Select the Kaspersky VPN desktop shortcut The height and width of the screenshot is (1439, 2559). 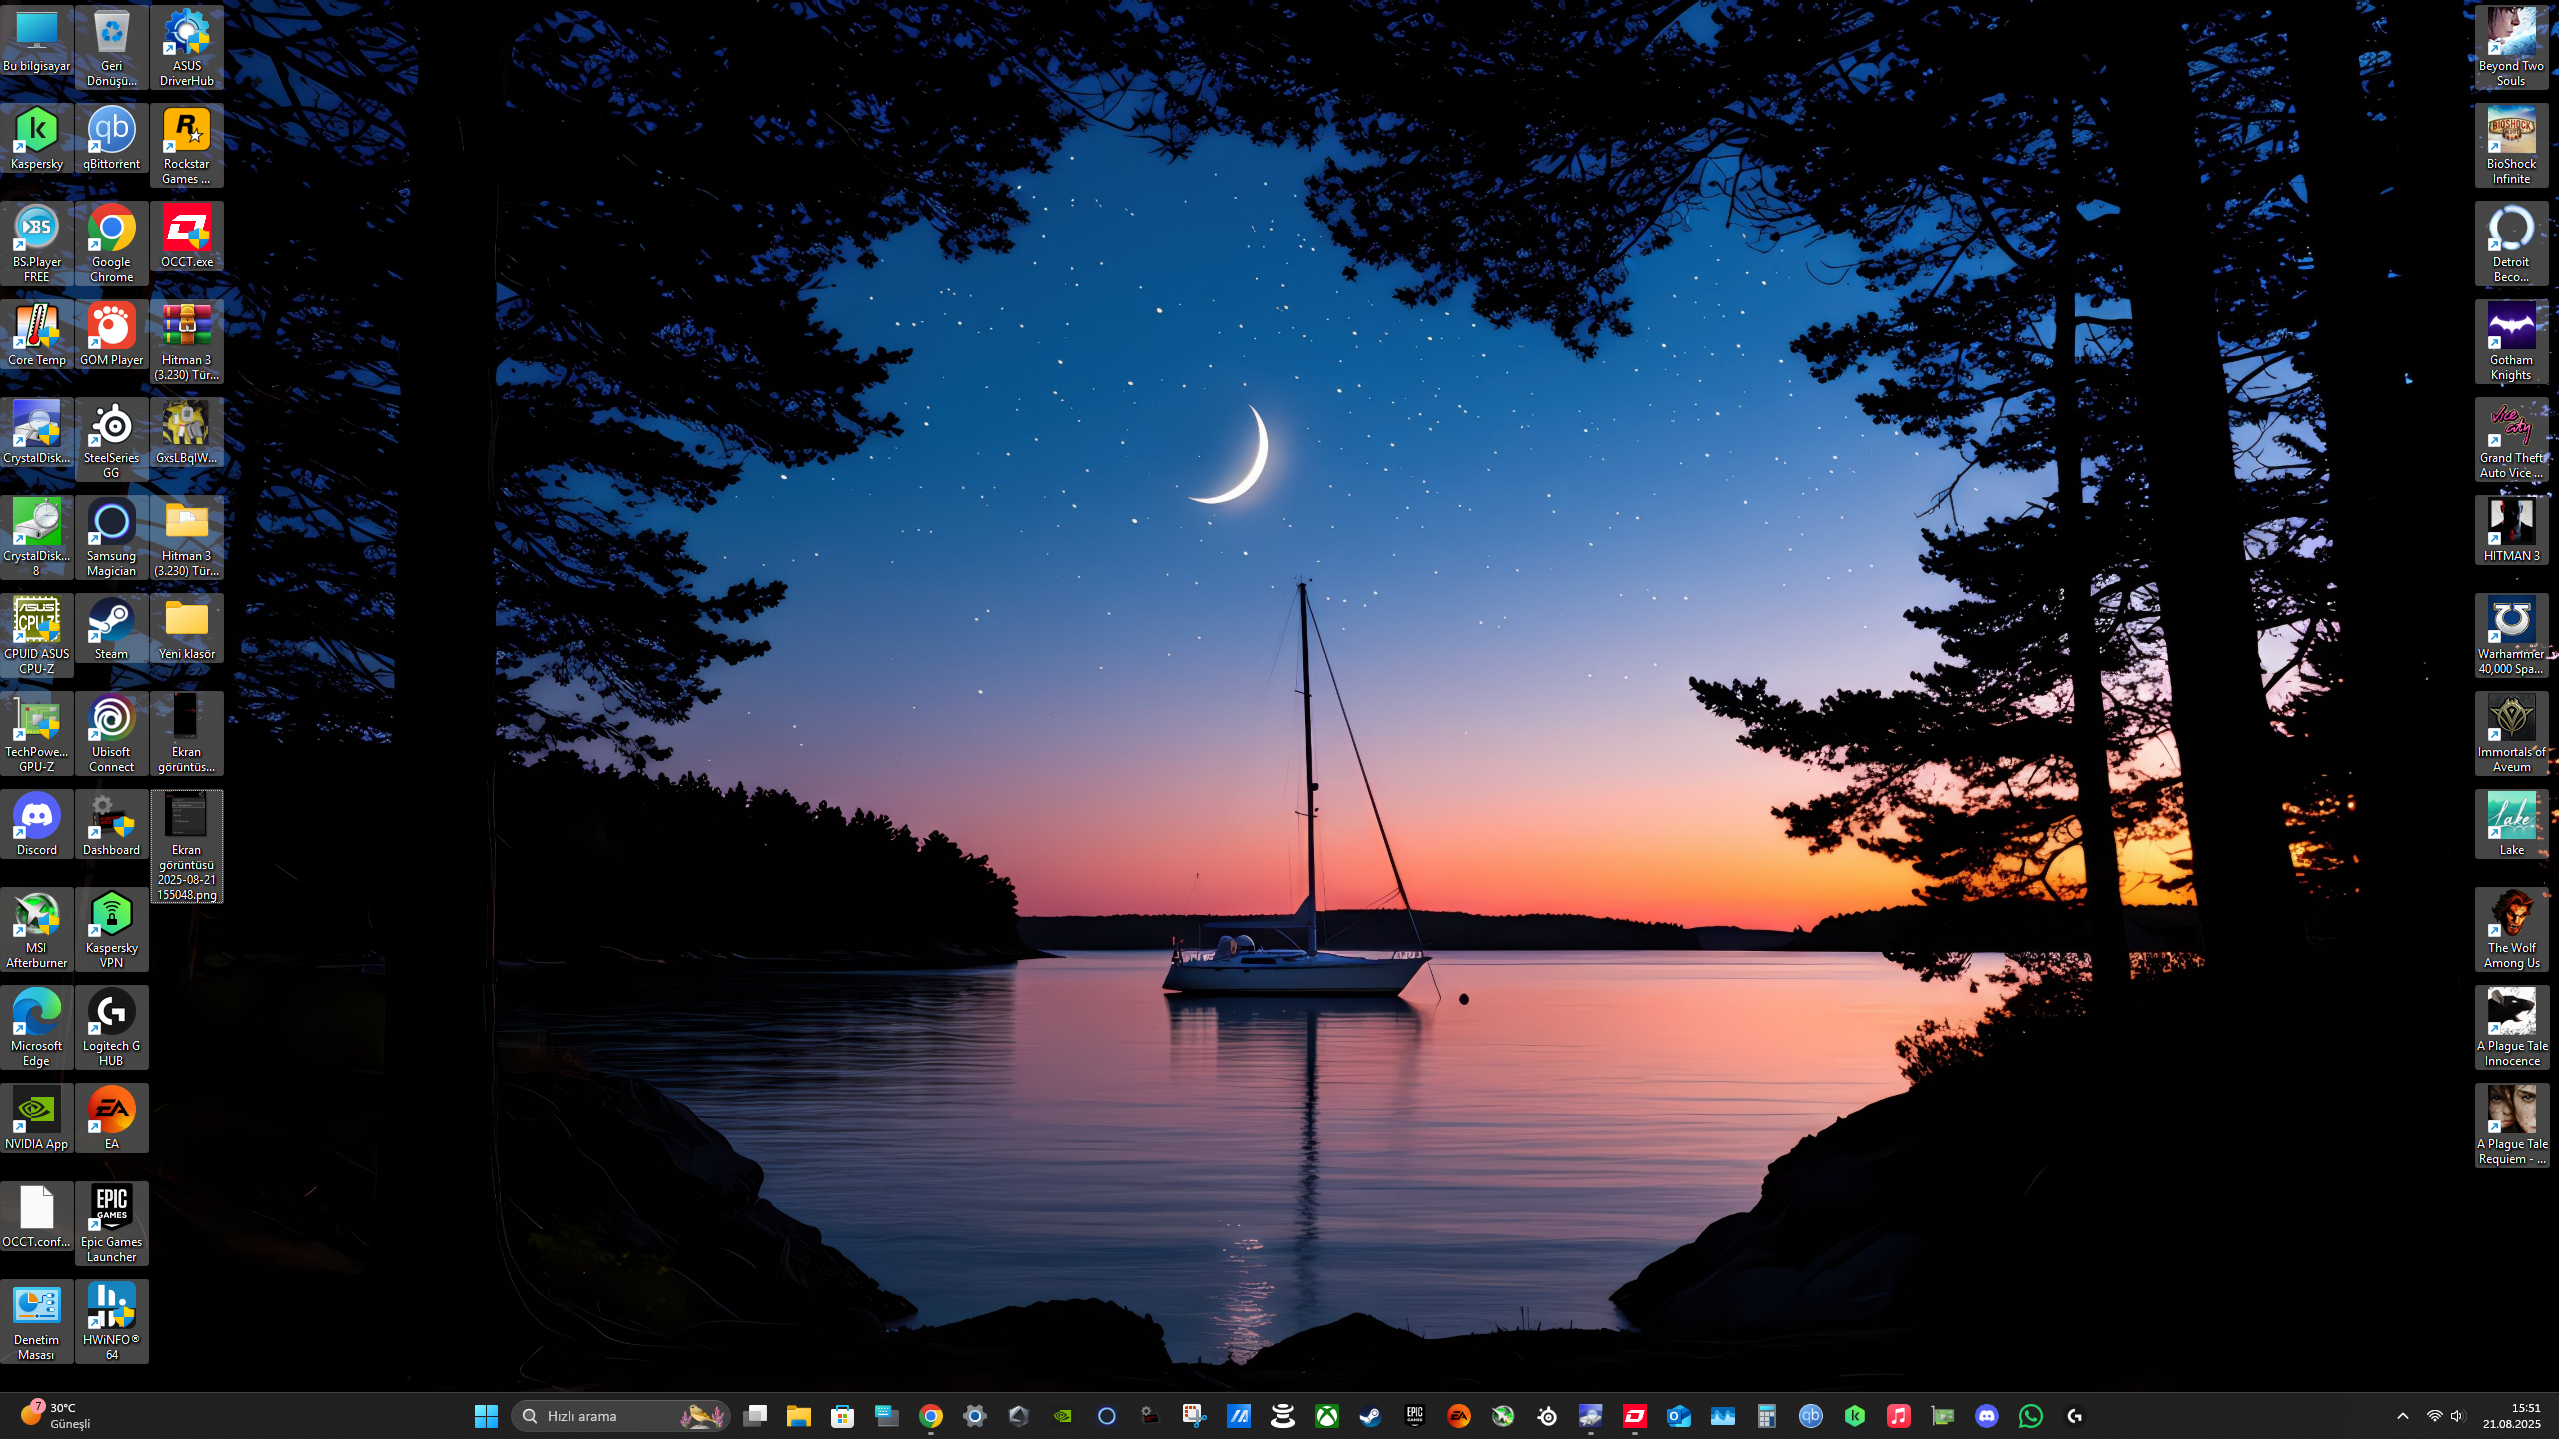[111, 929]
